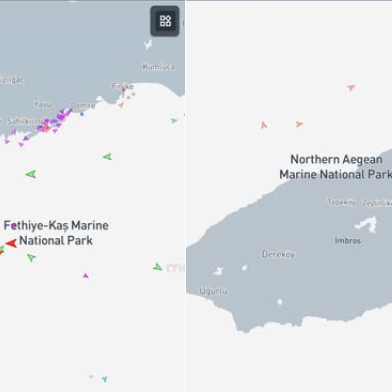Click the Imbros island label
This screenshot has height=392, width=392.
point(348,240)
